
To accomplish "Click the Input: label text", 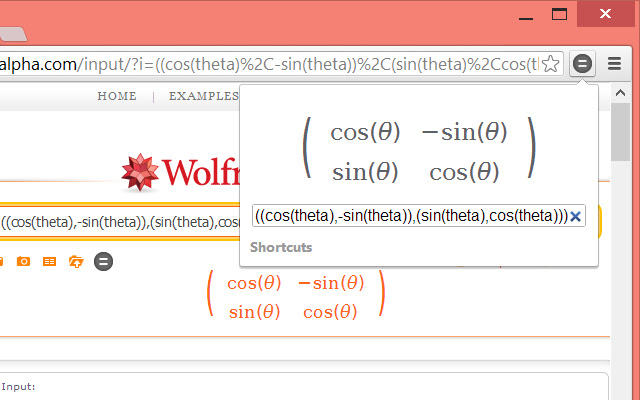I will click(18, 387).
